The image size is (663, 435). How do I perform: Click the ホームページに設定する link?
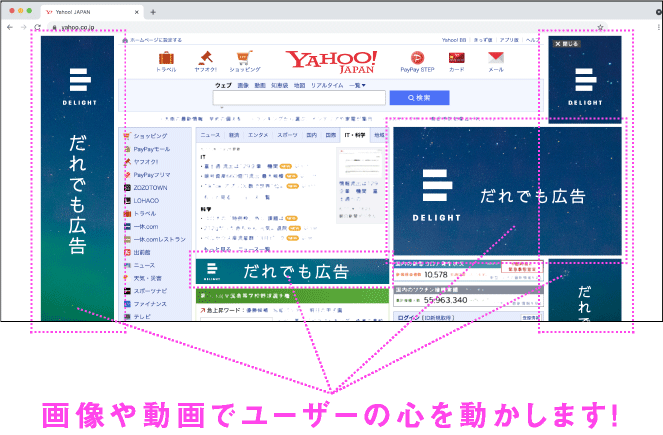160,41
